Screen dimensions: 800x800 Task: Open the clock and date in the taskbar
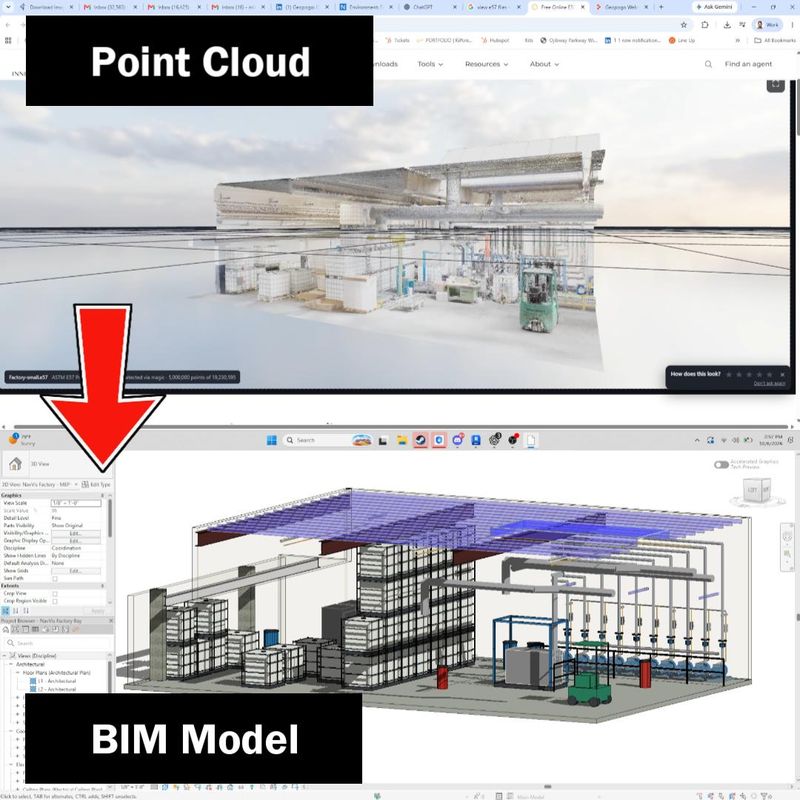click(773, 440)
